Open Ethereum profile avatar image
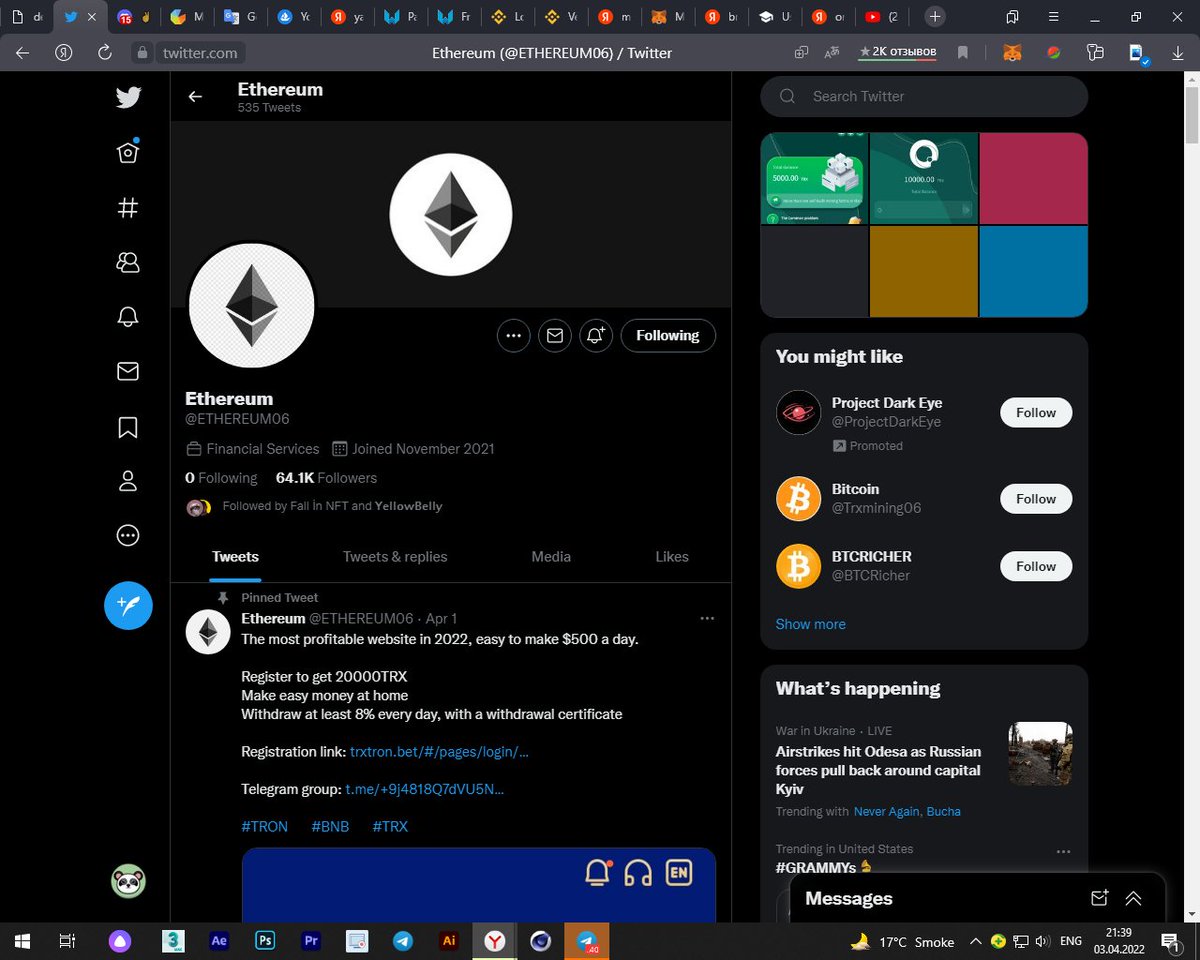1200x960 pixels. pyautogui.click(x=252, y=305)
